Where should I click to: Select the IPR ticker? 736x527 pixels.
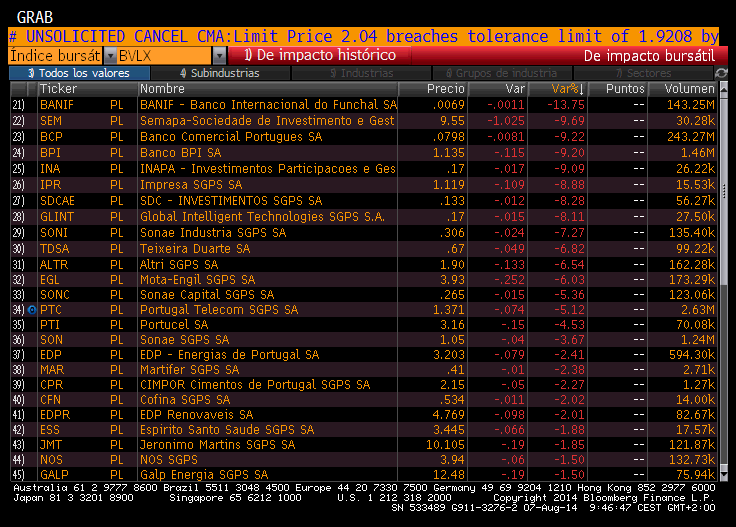coord(50,185)
